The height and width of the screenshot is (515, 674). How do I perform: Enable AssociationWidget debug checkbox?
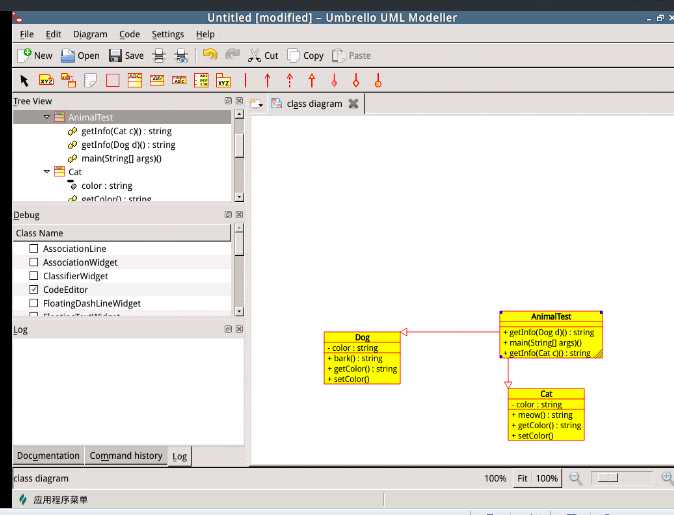pyautogui.click(x=33, y=262)
